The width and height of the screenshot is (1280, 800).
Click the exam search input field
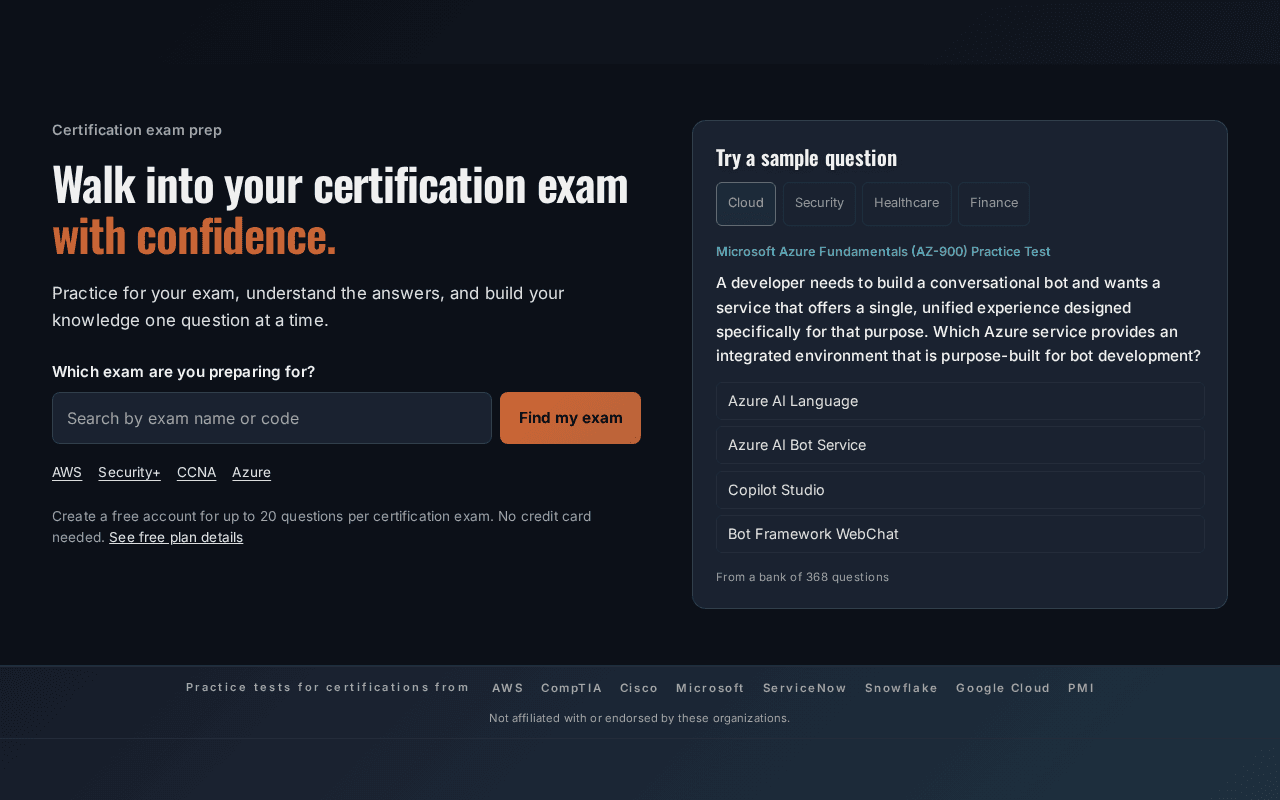pyautogui.click(x=272, y=418)
